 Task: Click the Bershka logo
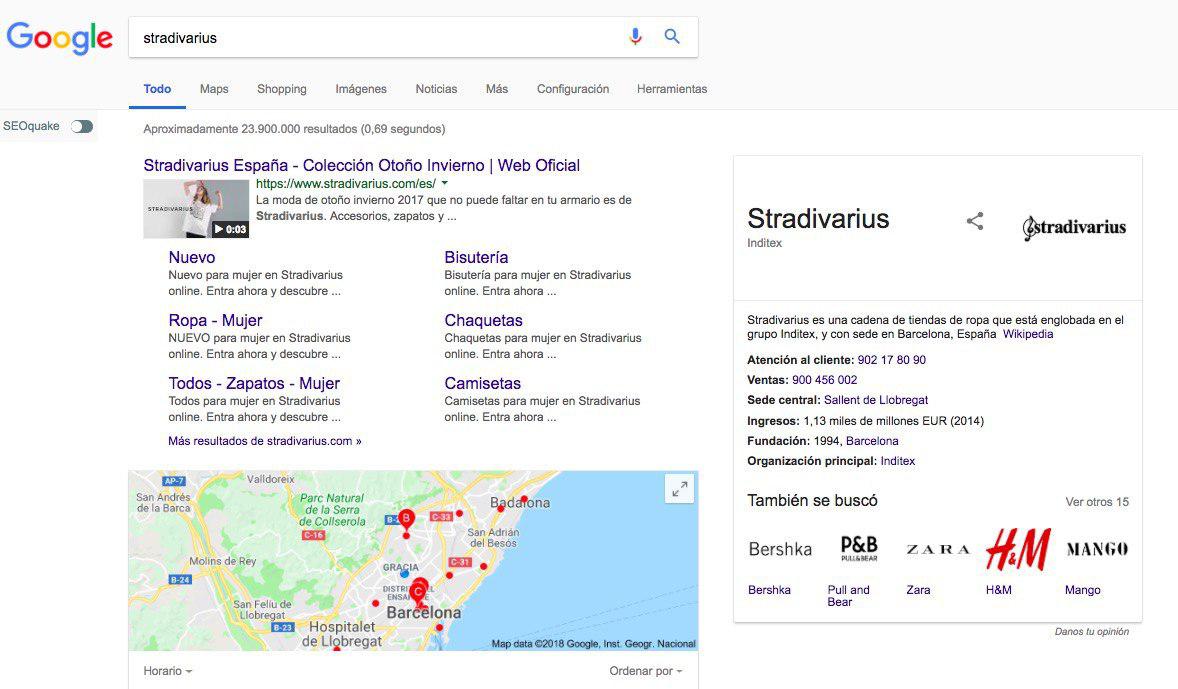(x=780, y=549)
